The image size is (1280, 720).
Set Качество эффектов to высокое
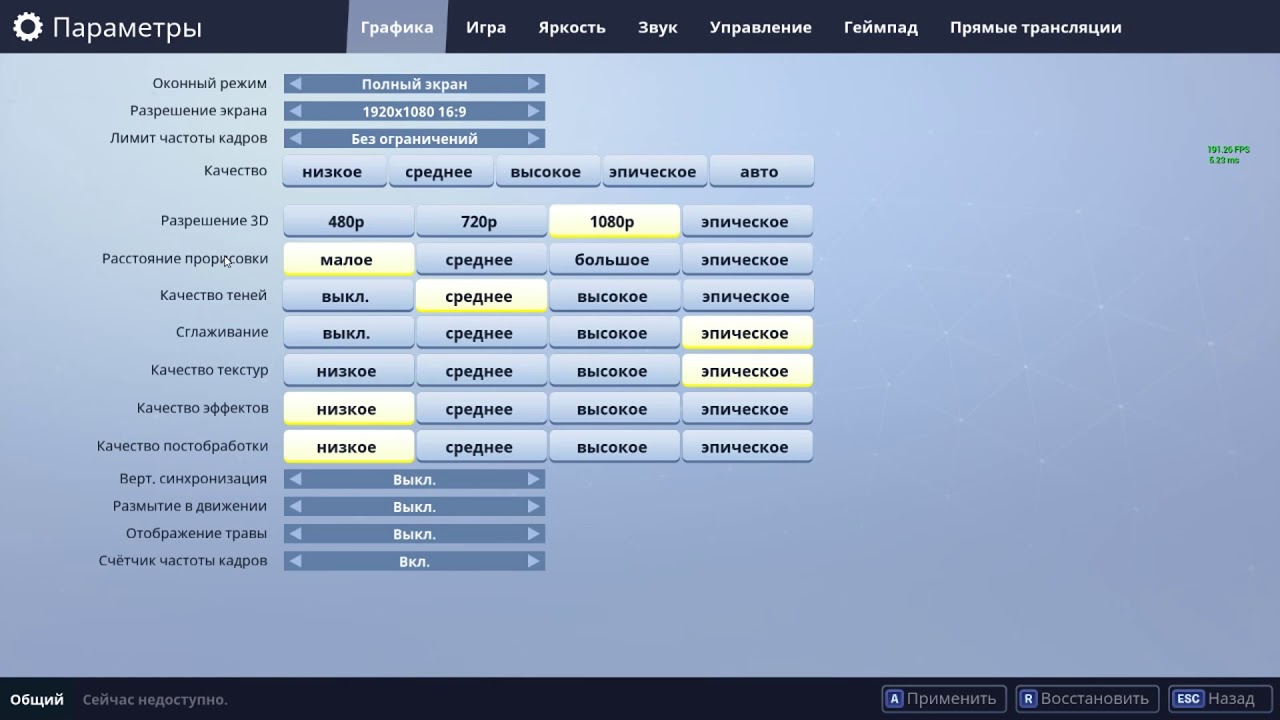point(613,409)
